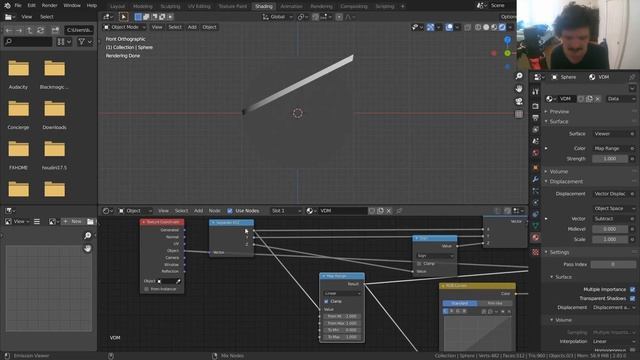Toggle From Instancer checkbox
The height and width of the screenshot is (360, 640).
pos(147,289)
